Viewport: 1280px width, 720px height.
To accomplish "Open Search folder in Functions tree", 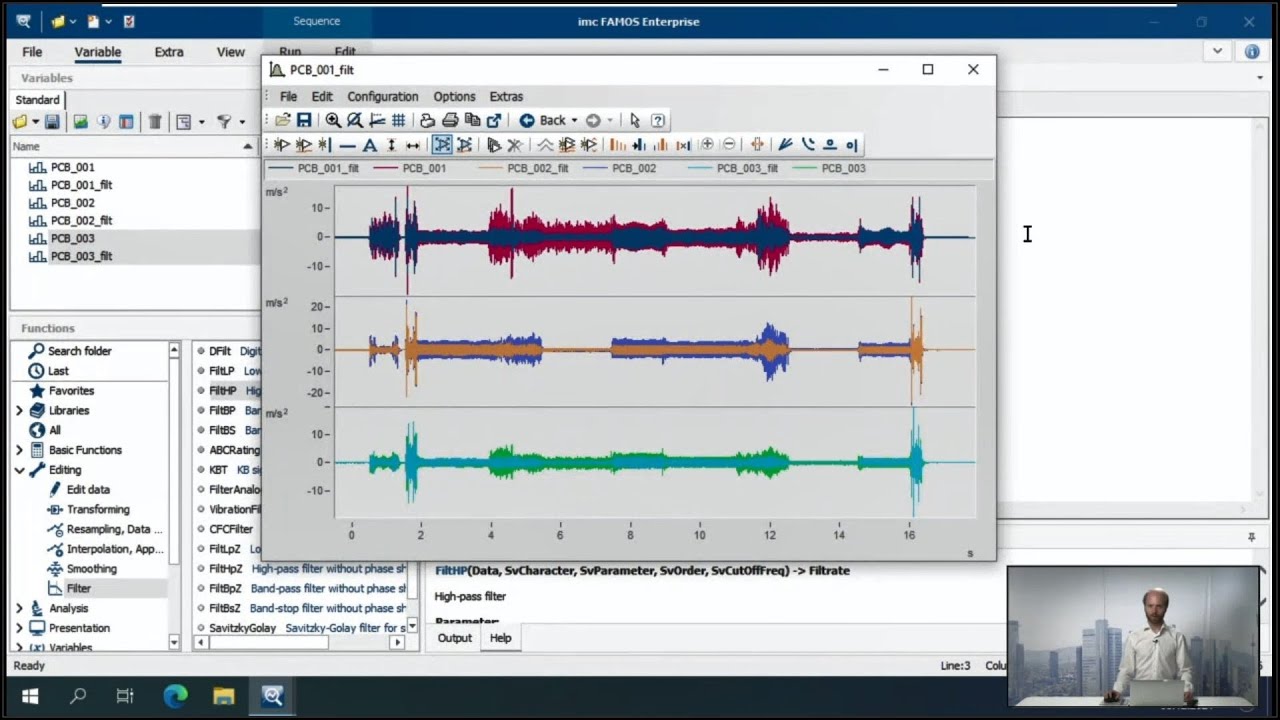I will 79,351.
